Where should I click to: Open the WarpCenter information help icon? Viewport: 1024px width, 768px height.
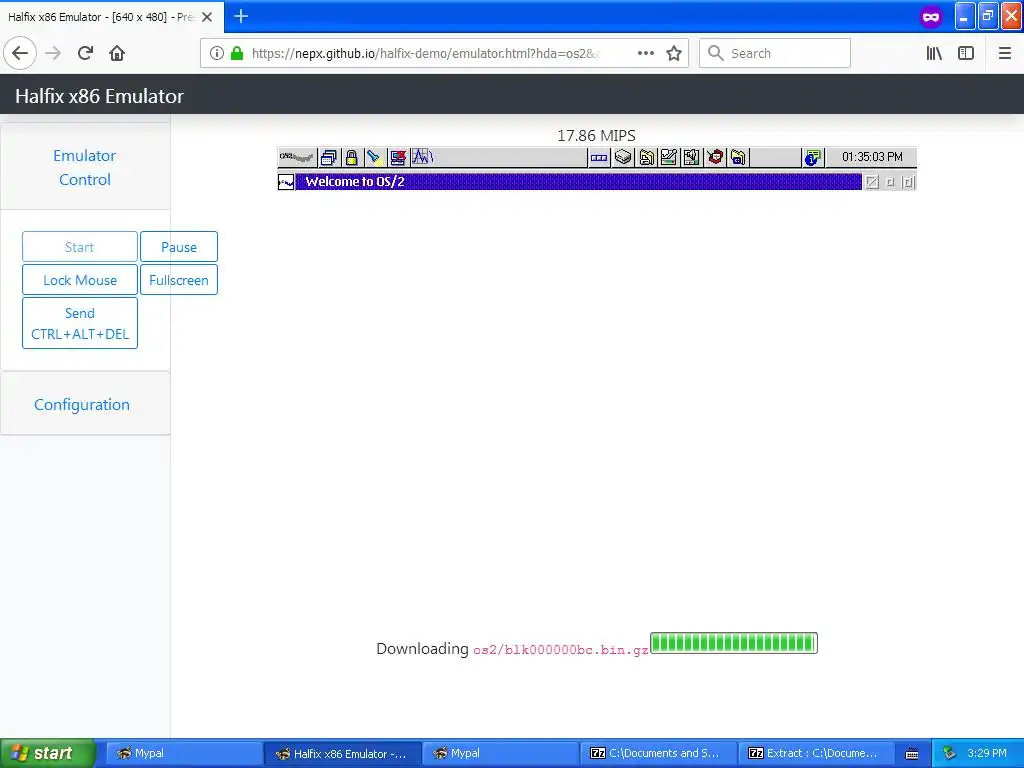[812, 157]
